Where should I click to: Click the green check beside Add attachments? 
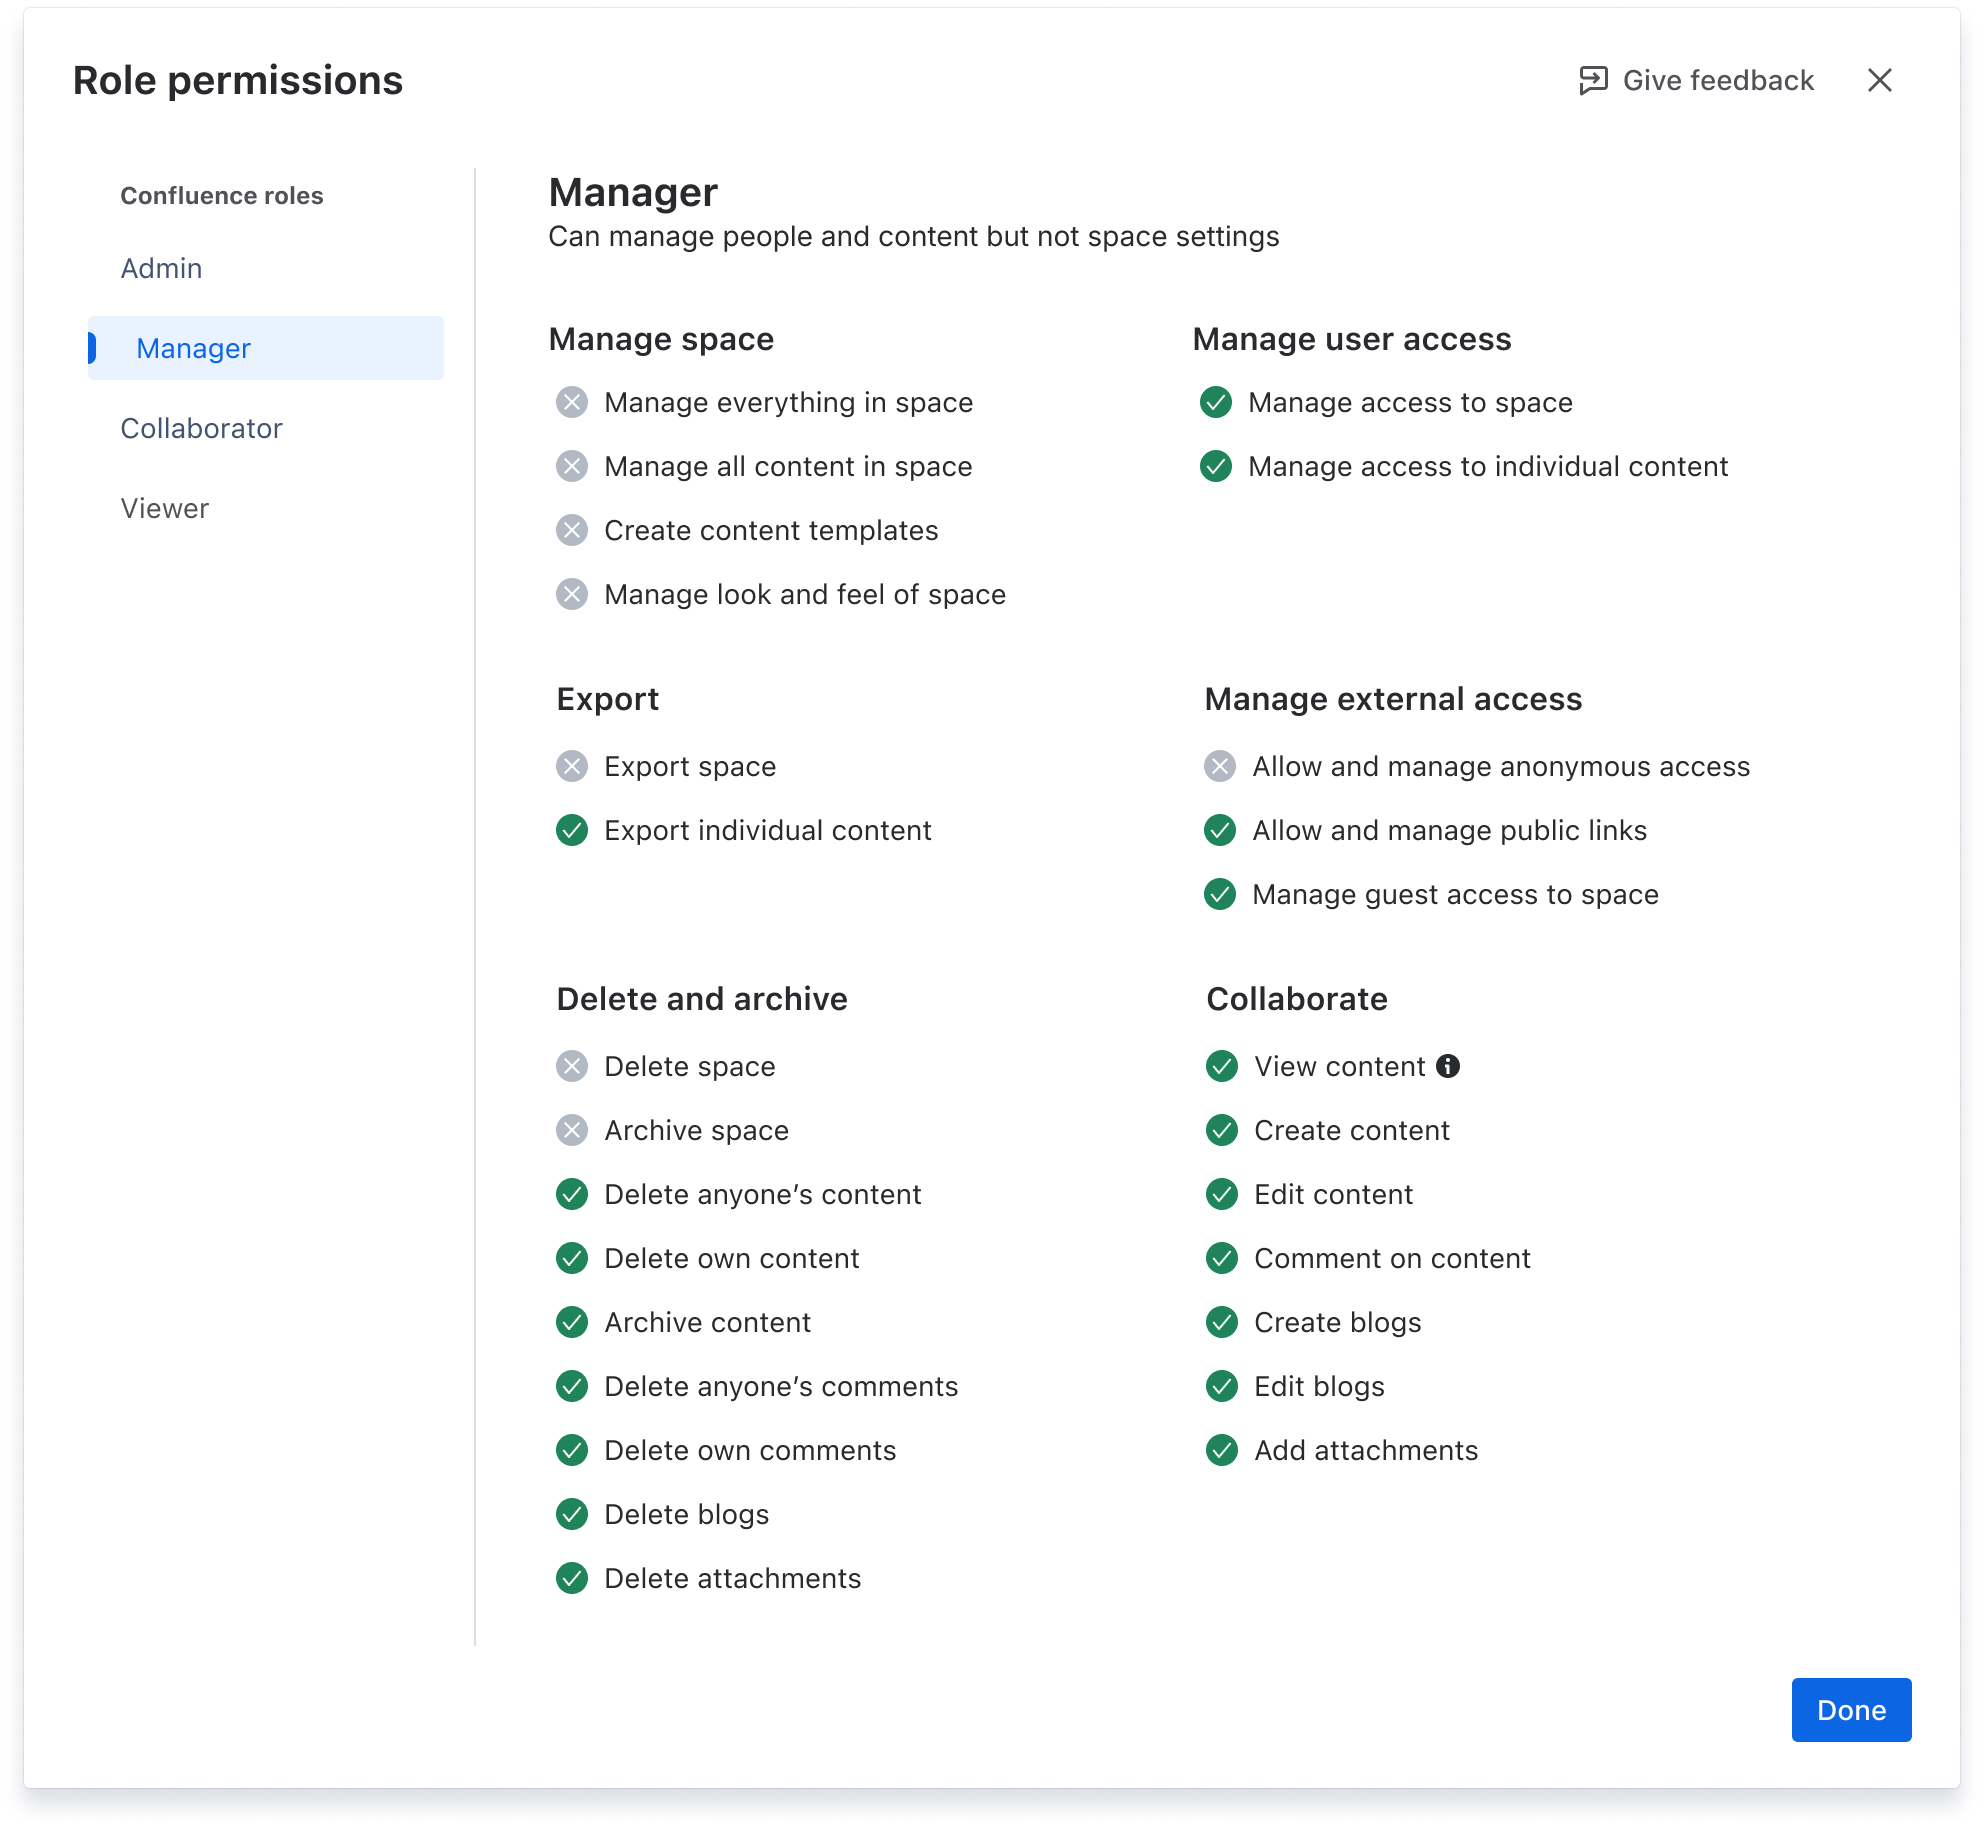[1220, 1450]
